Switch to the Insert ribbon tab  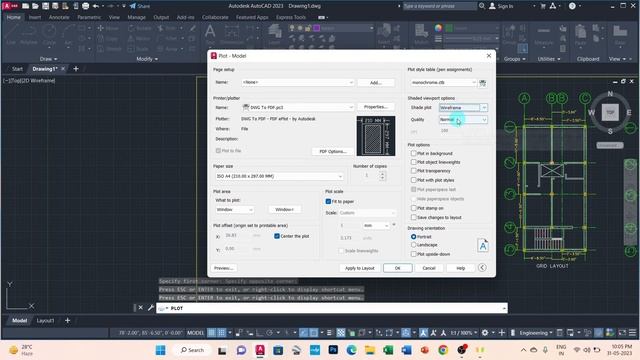click(x=35, y=18)
